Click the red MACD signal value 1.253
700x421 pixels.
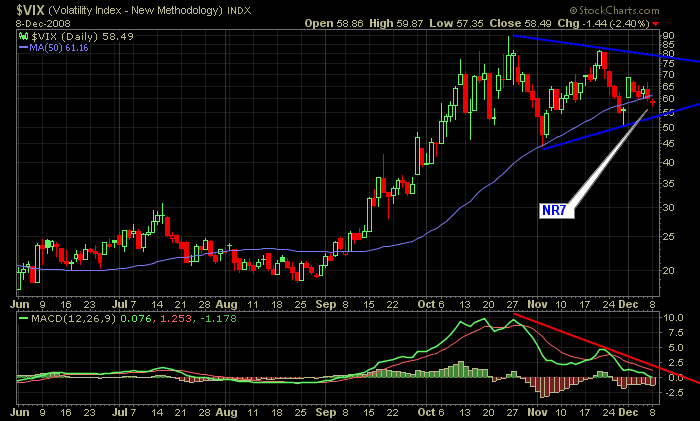[x=176, y=319]
